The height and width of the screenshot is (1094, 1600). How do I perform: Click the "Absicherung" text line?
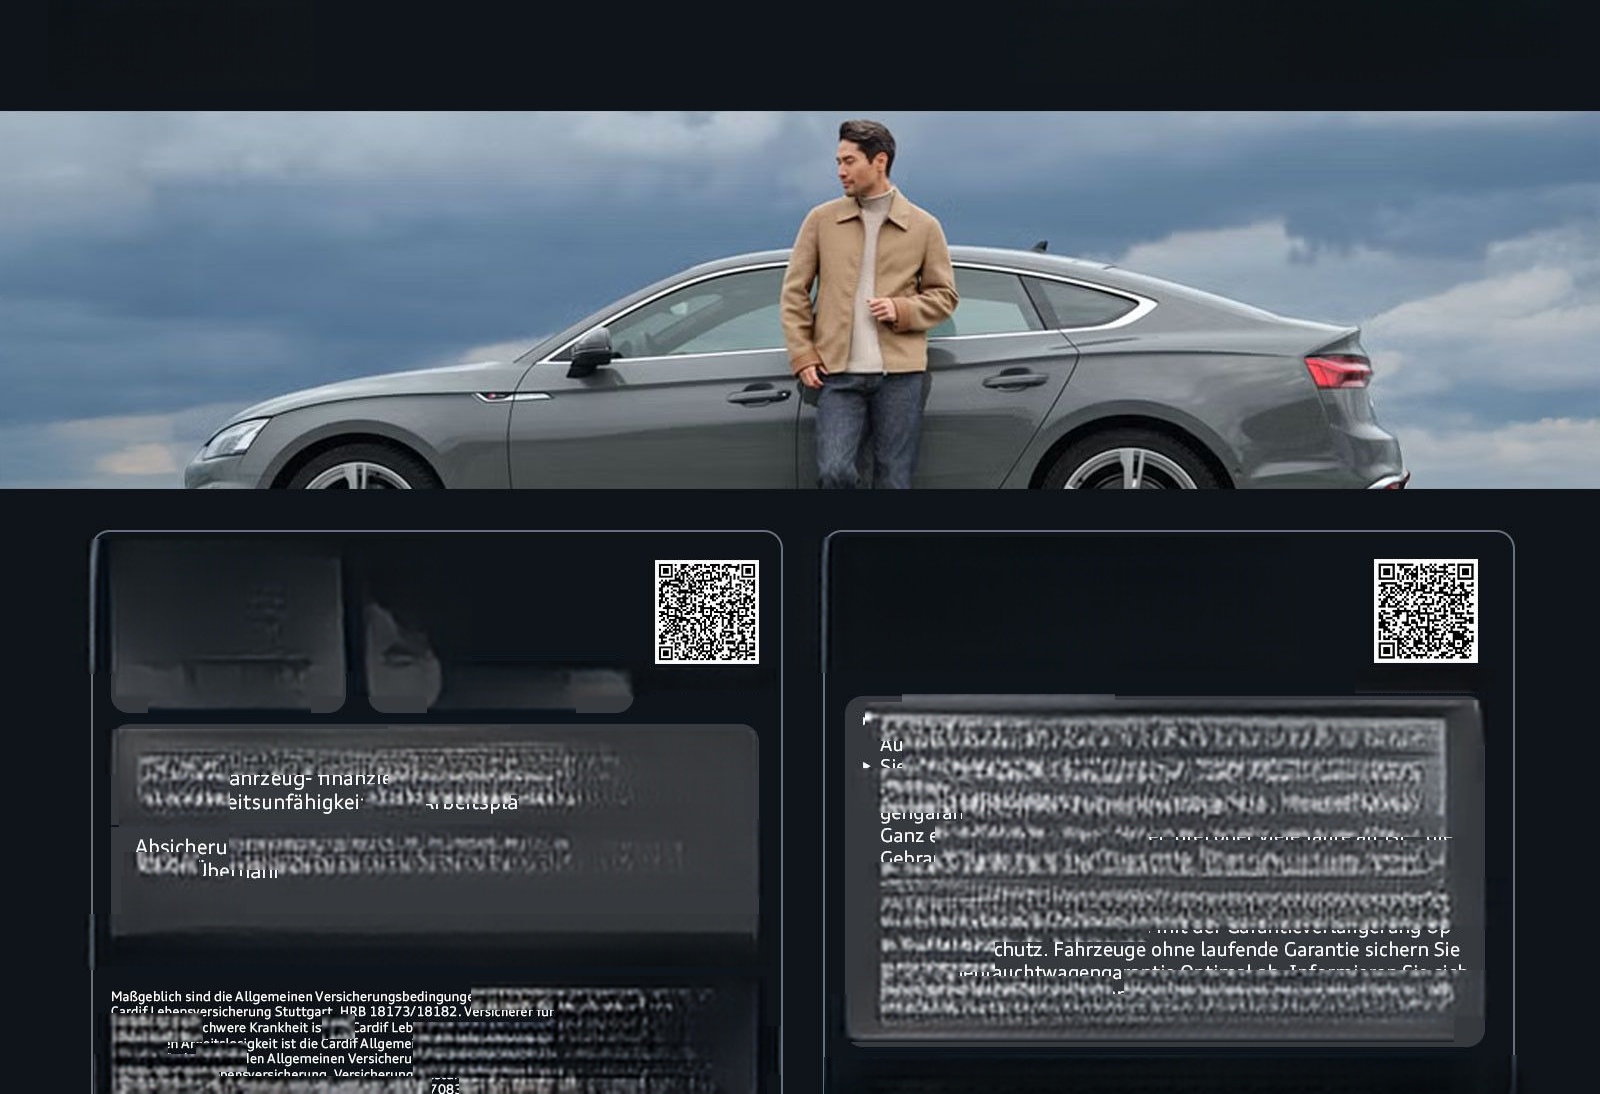pos(181,847)
